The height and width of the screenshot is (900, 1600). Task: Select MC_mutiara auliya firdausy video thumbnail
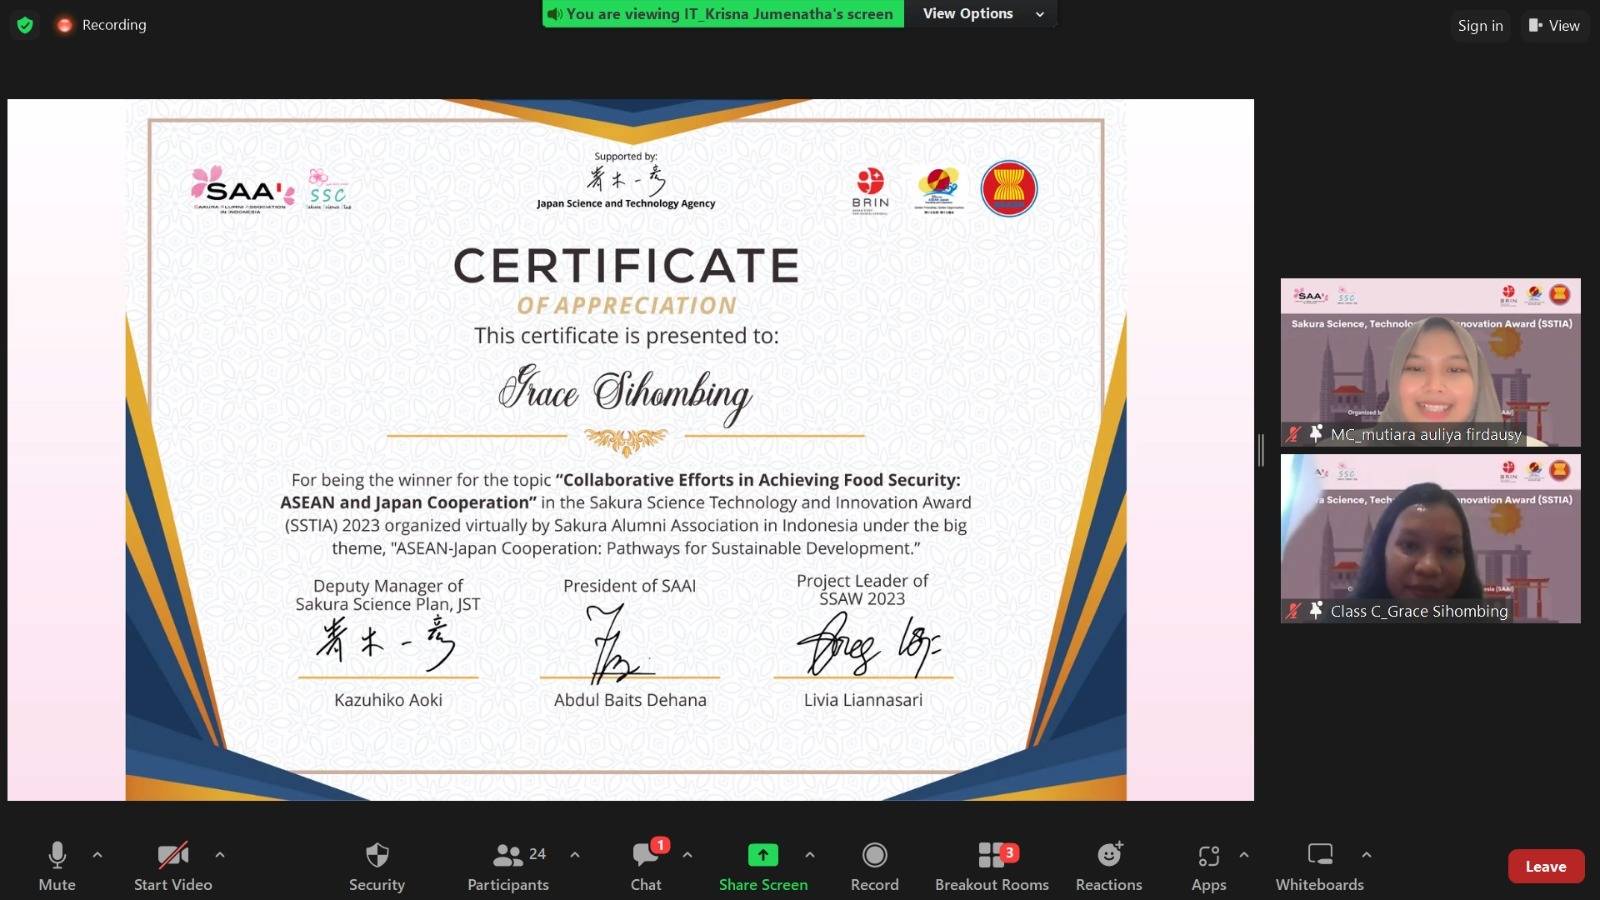click(x=1430, y=362)
